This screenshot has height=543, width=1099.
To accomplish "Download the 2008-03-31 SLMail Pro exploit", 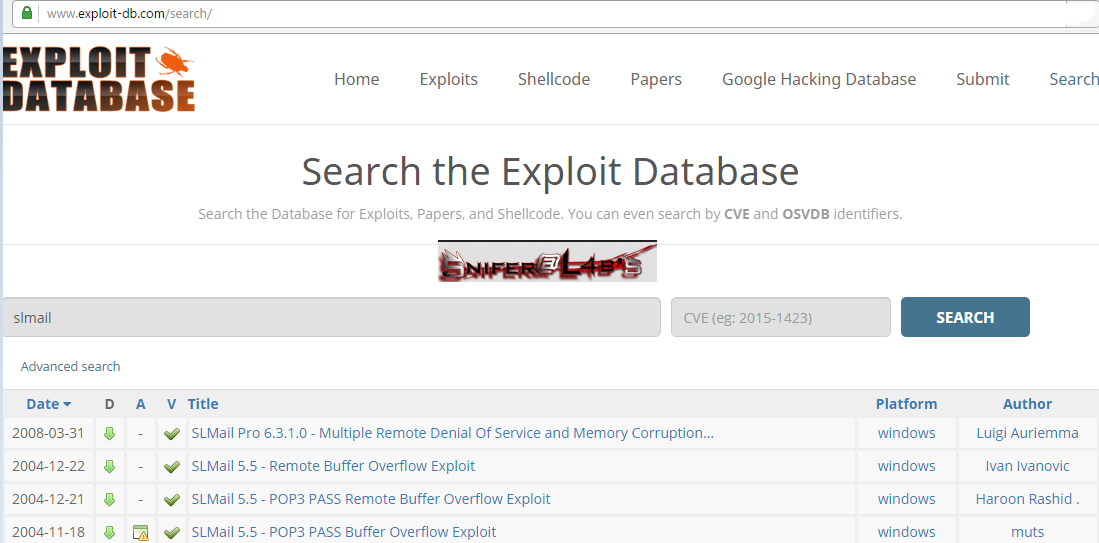I will (109, 434).
